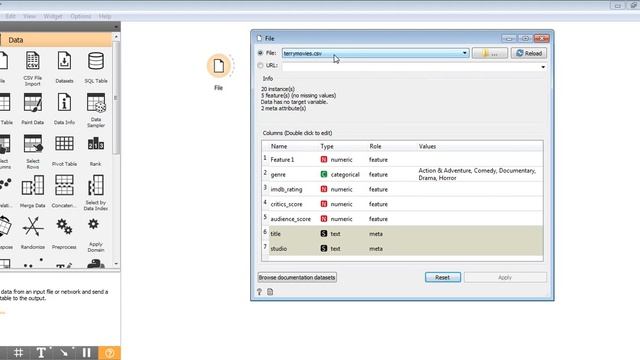
Task: Choose the Concatenate widget
Action: coord(64,191)
